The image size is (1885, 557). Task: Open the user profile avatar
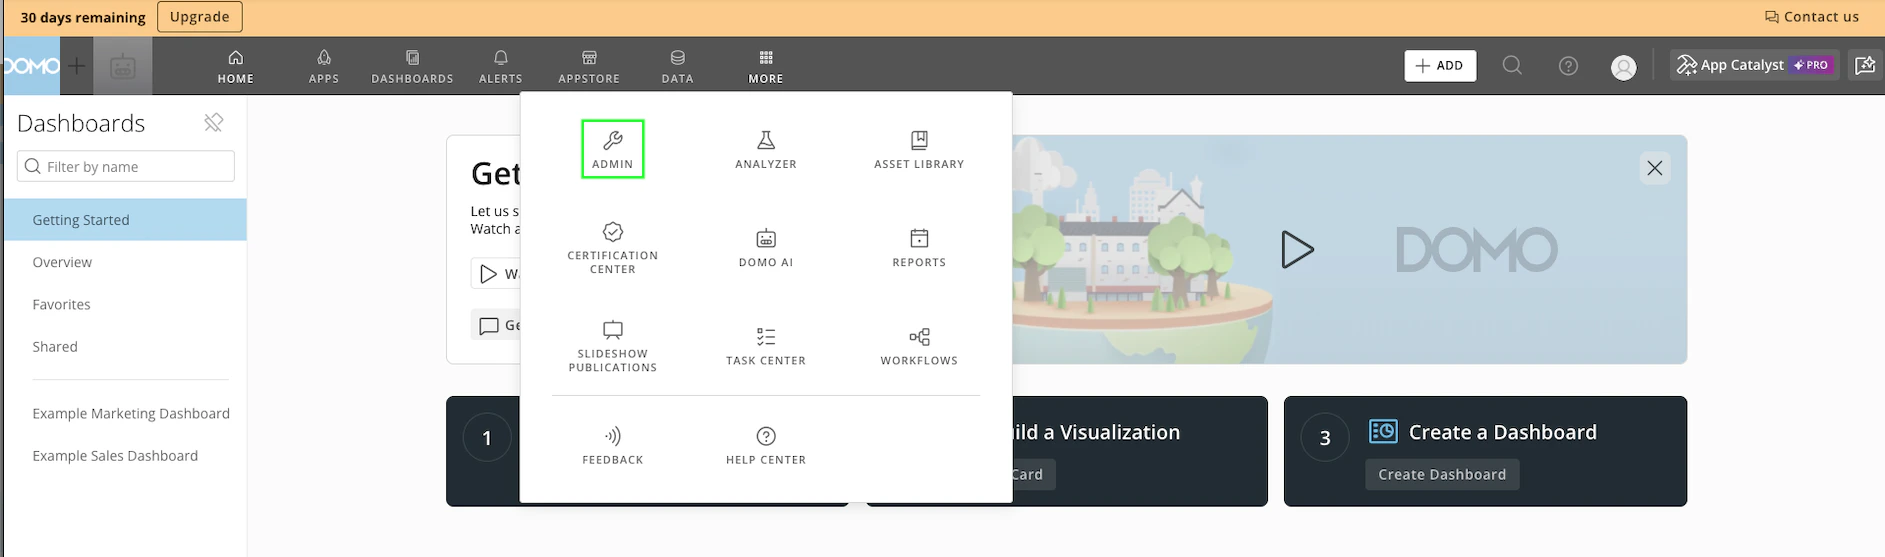pyautogui.click(x=1624, y=67)
